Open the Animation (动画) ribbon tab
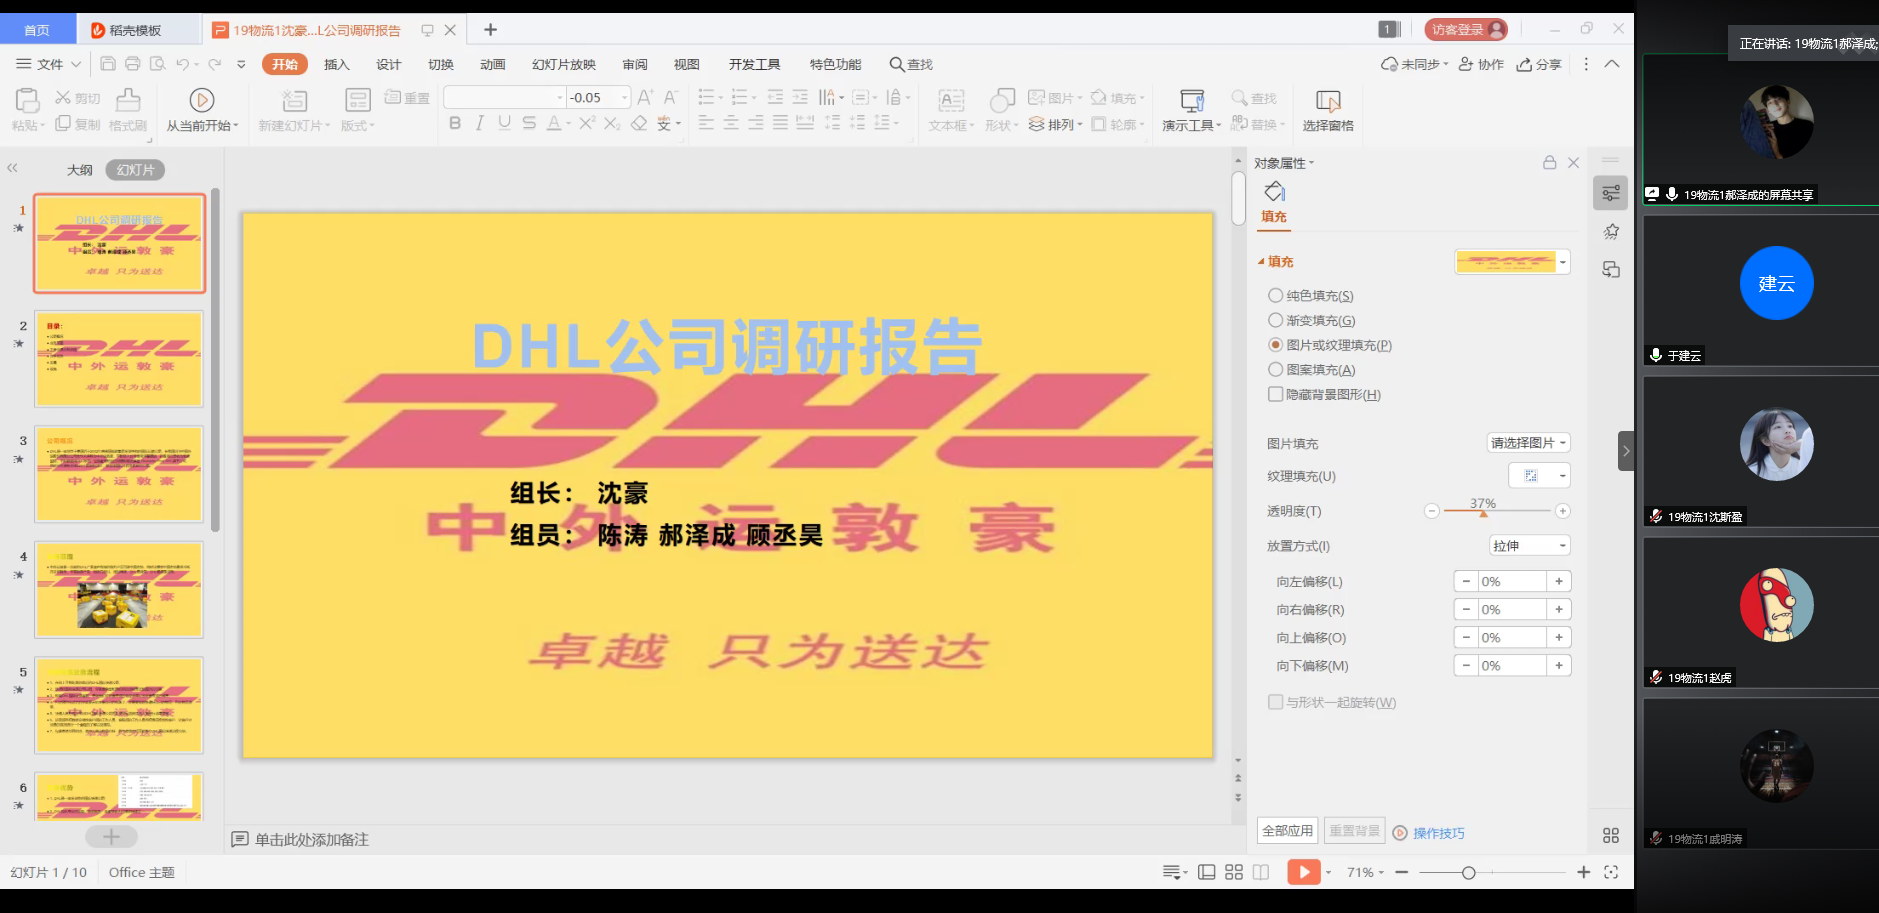This screenshot has width=1879, height=913. point(492,65)
